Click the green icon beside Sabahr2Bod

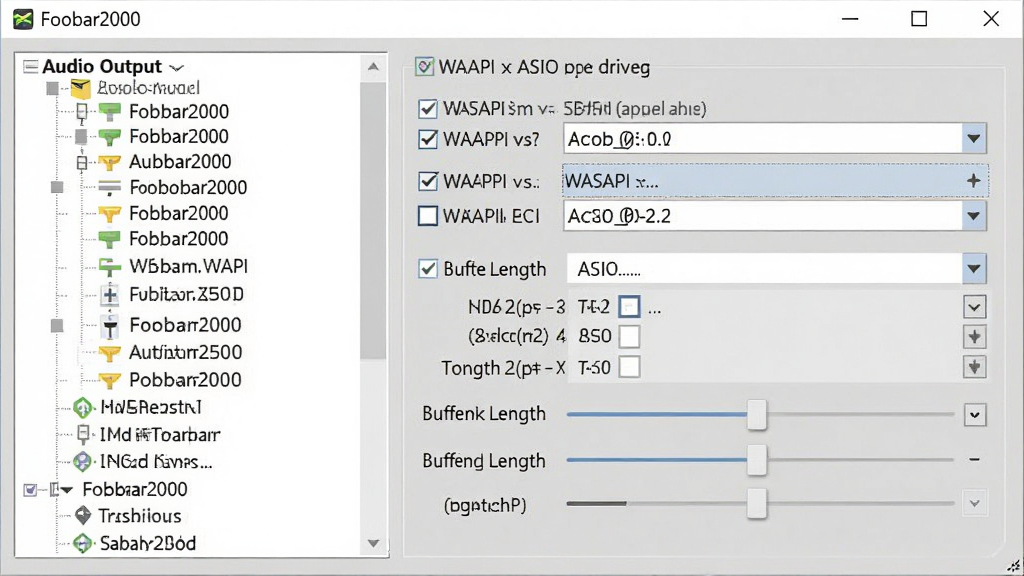click(x=82, y=543)
